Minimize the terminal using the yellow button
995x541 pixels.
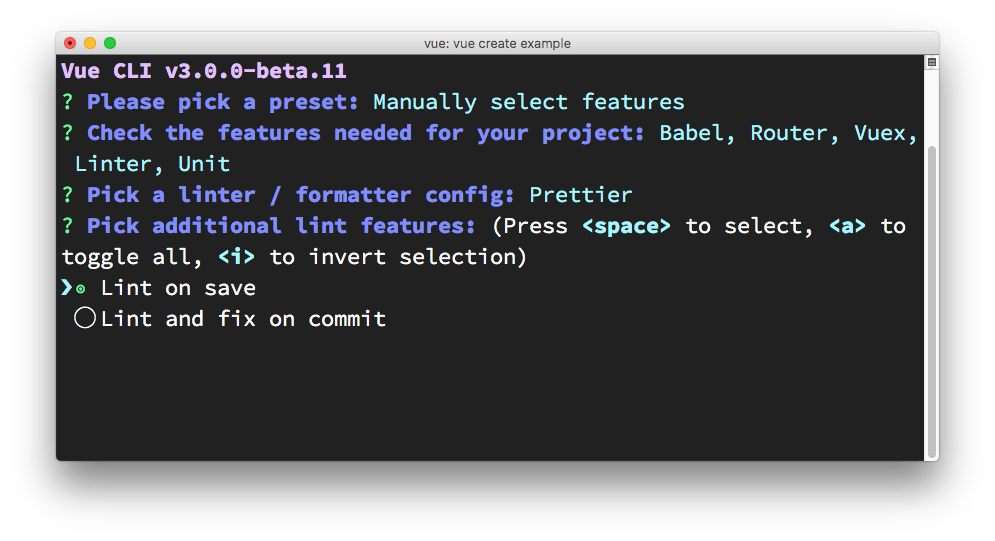pyautogui.click(x=90, y=43)
